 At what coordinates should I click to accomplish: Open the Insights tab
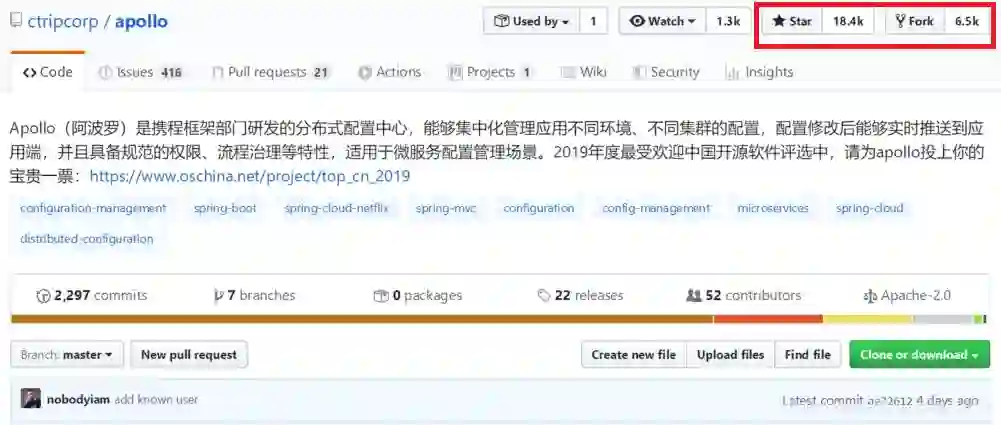(x=760, y=72)
